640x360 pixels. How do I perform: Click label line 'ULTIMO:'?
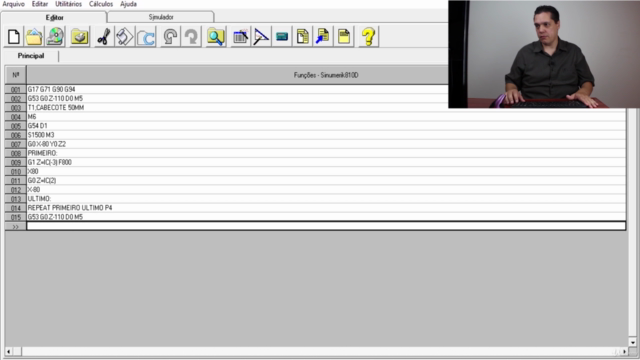click(x=326, y=199)
